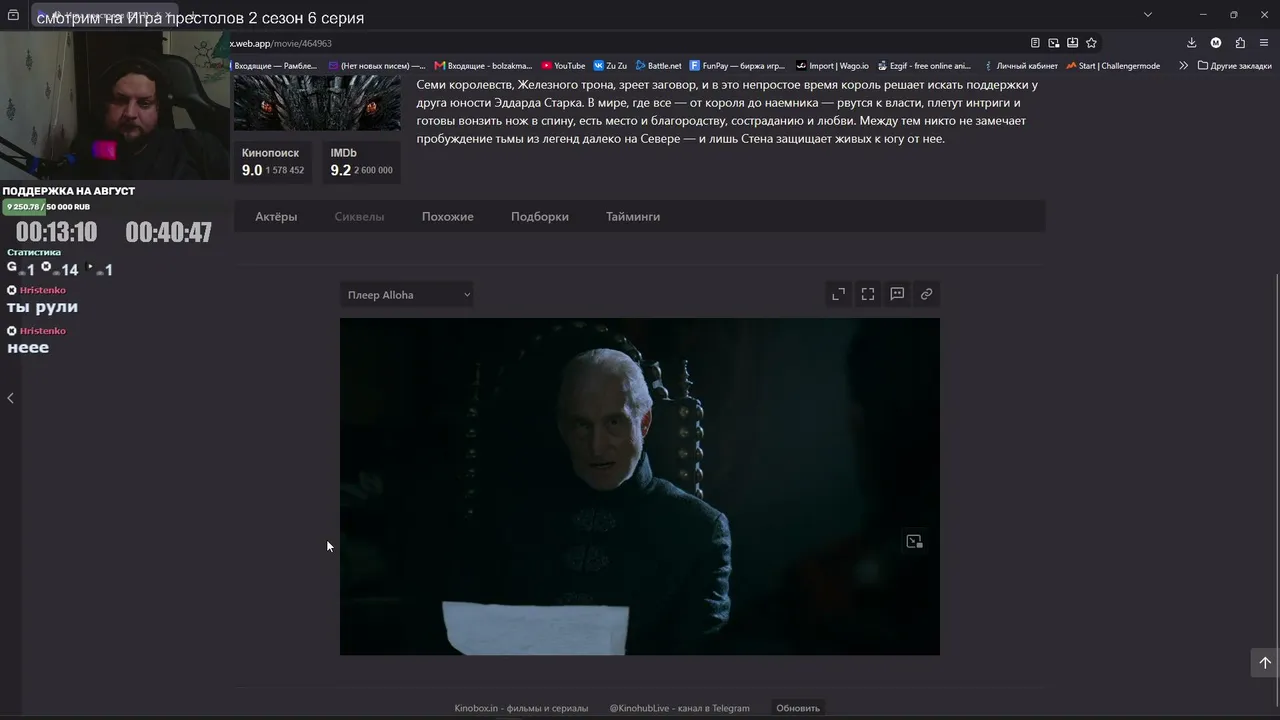Open the Rambler inbox bookmark

coord(274,66)
